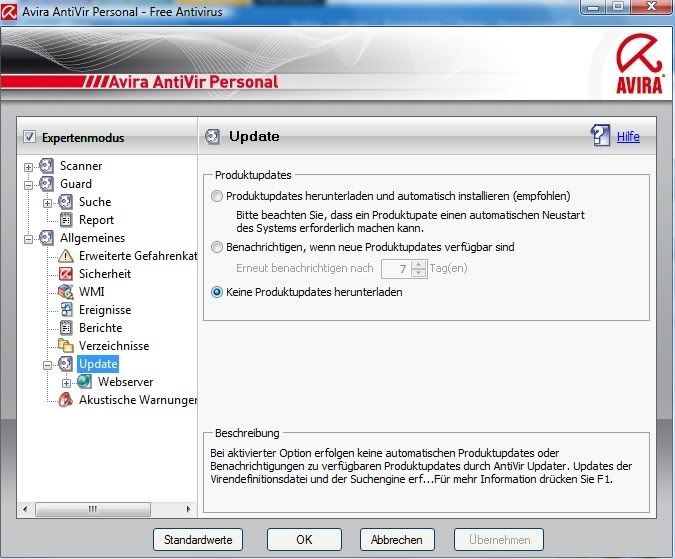The height and width of the screenshot is (559, 675).
Task: Toggle the Expertenmodus checkbox
Action: 29,137
